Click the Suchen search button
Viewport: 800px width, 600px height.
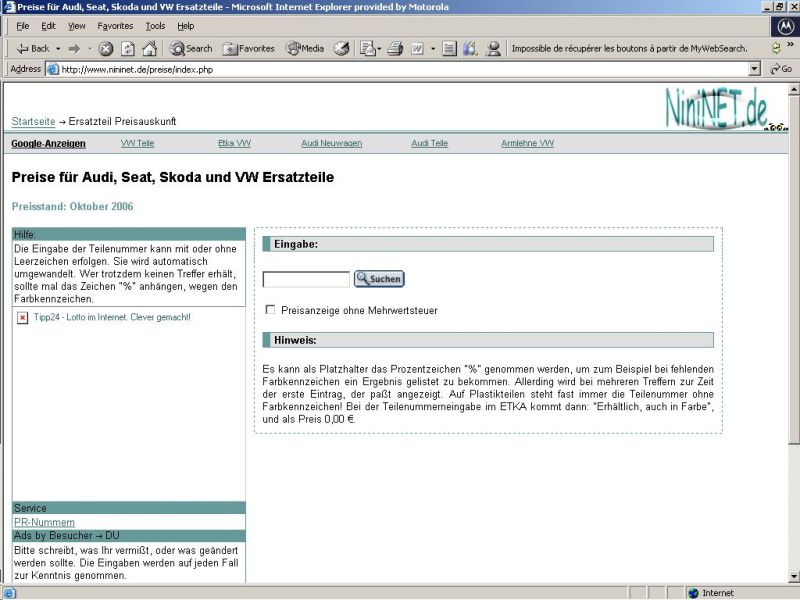[x=379, y=279]
